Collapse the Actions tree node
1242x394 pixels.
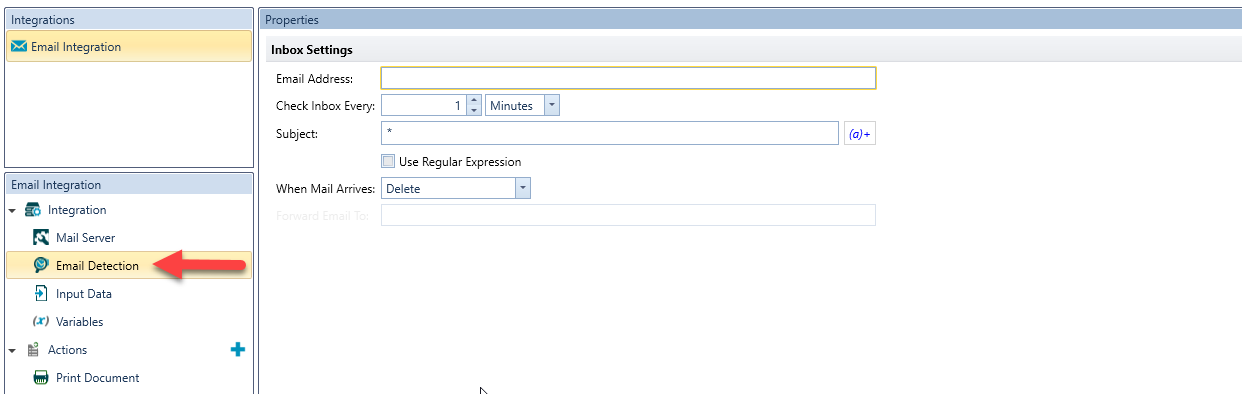pos(12,351)
